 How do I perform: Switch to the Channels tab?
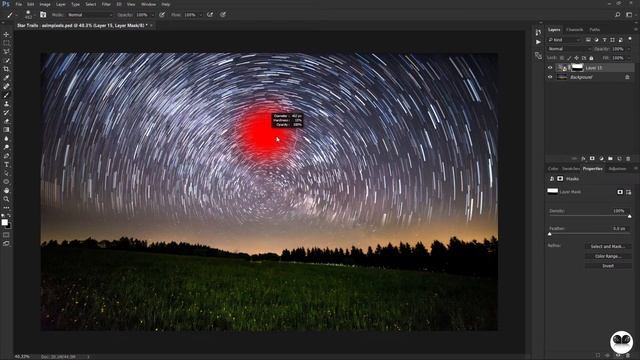(x=574, y=29)
